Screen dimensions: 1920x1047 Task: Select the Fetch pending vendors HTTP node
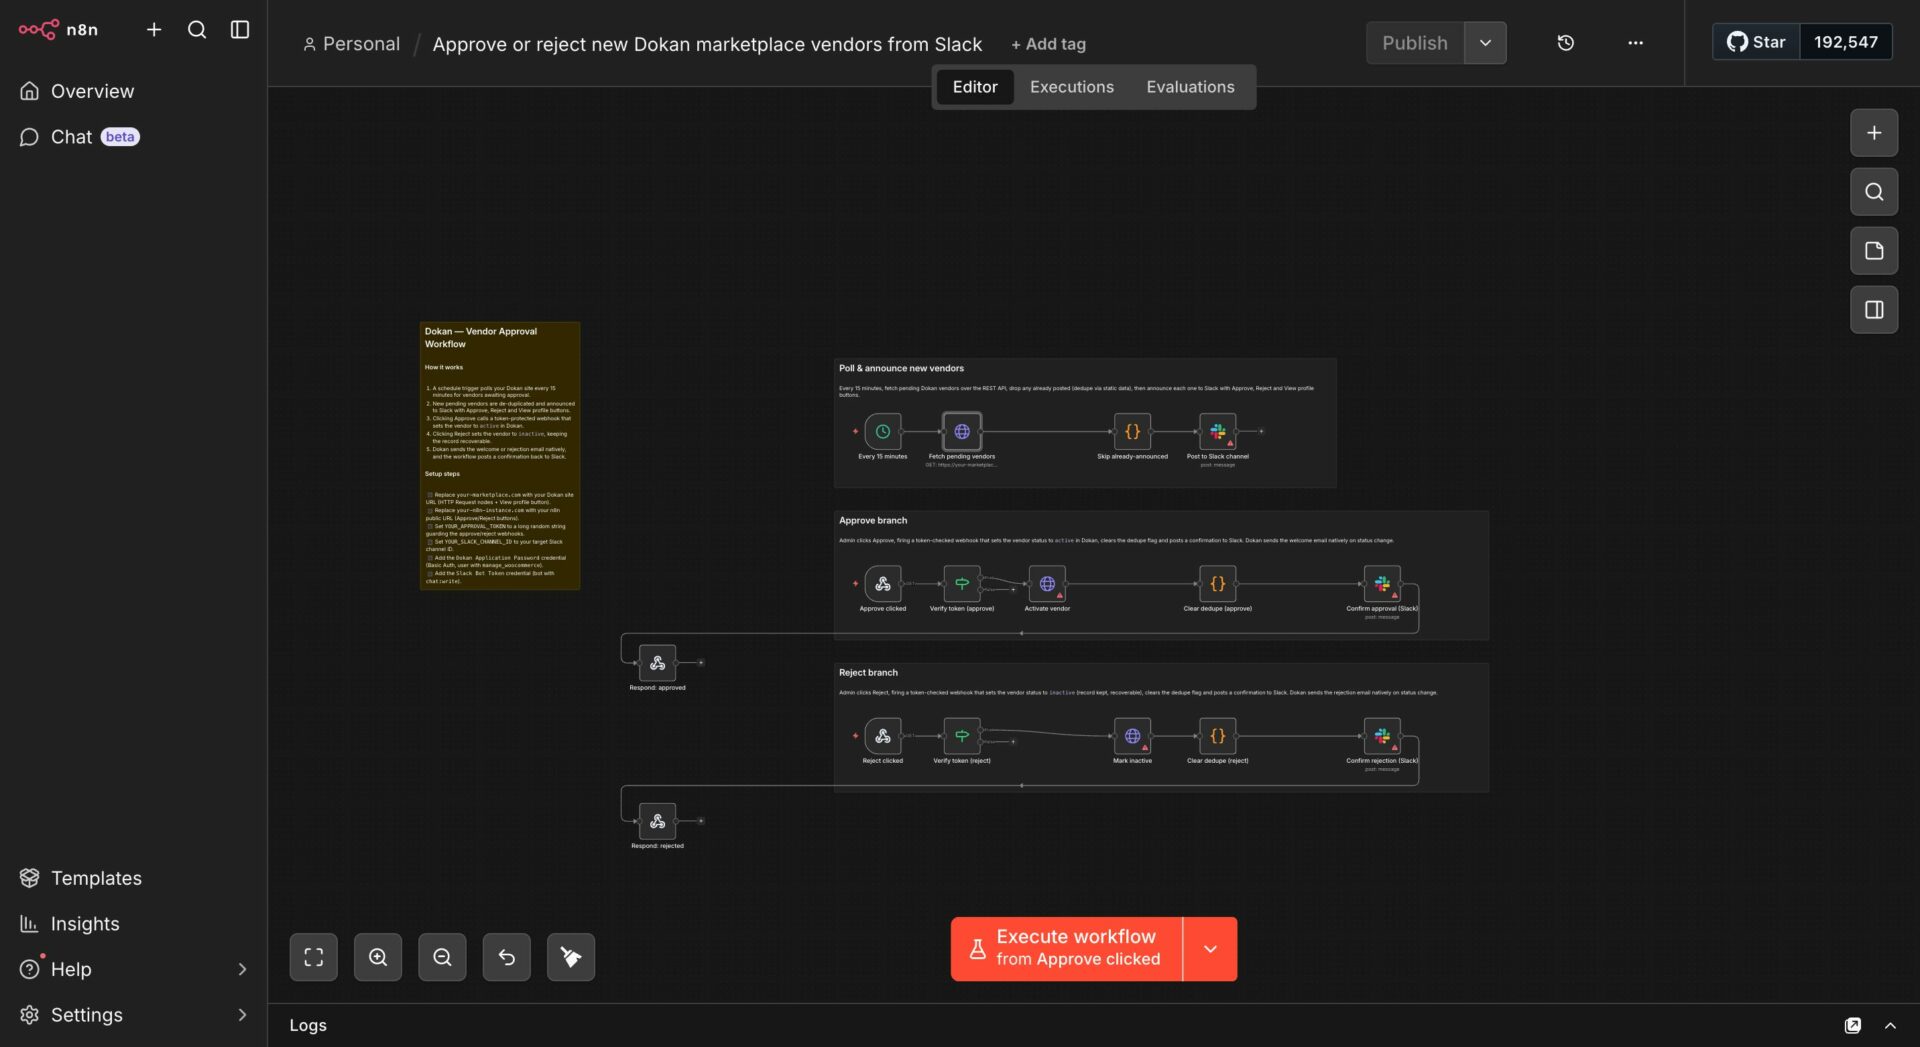[x=962, y=432]
